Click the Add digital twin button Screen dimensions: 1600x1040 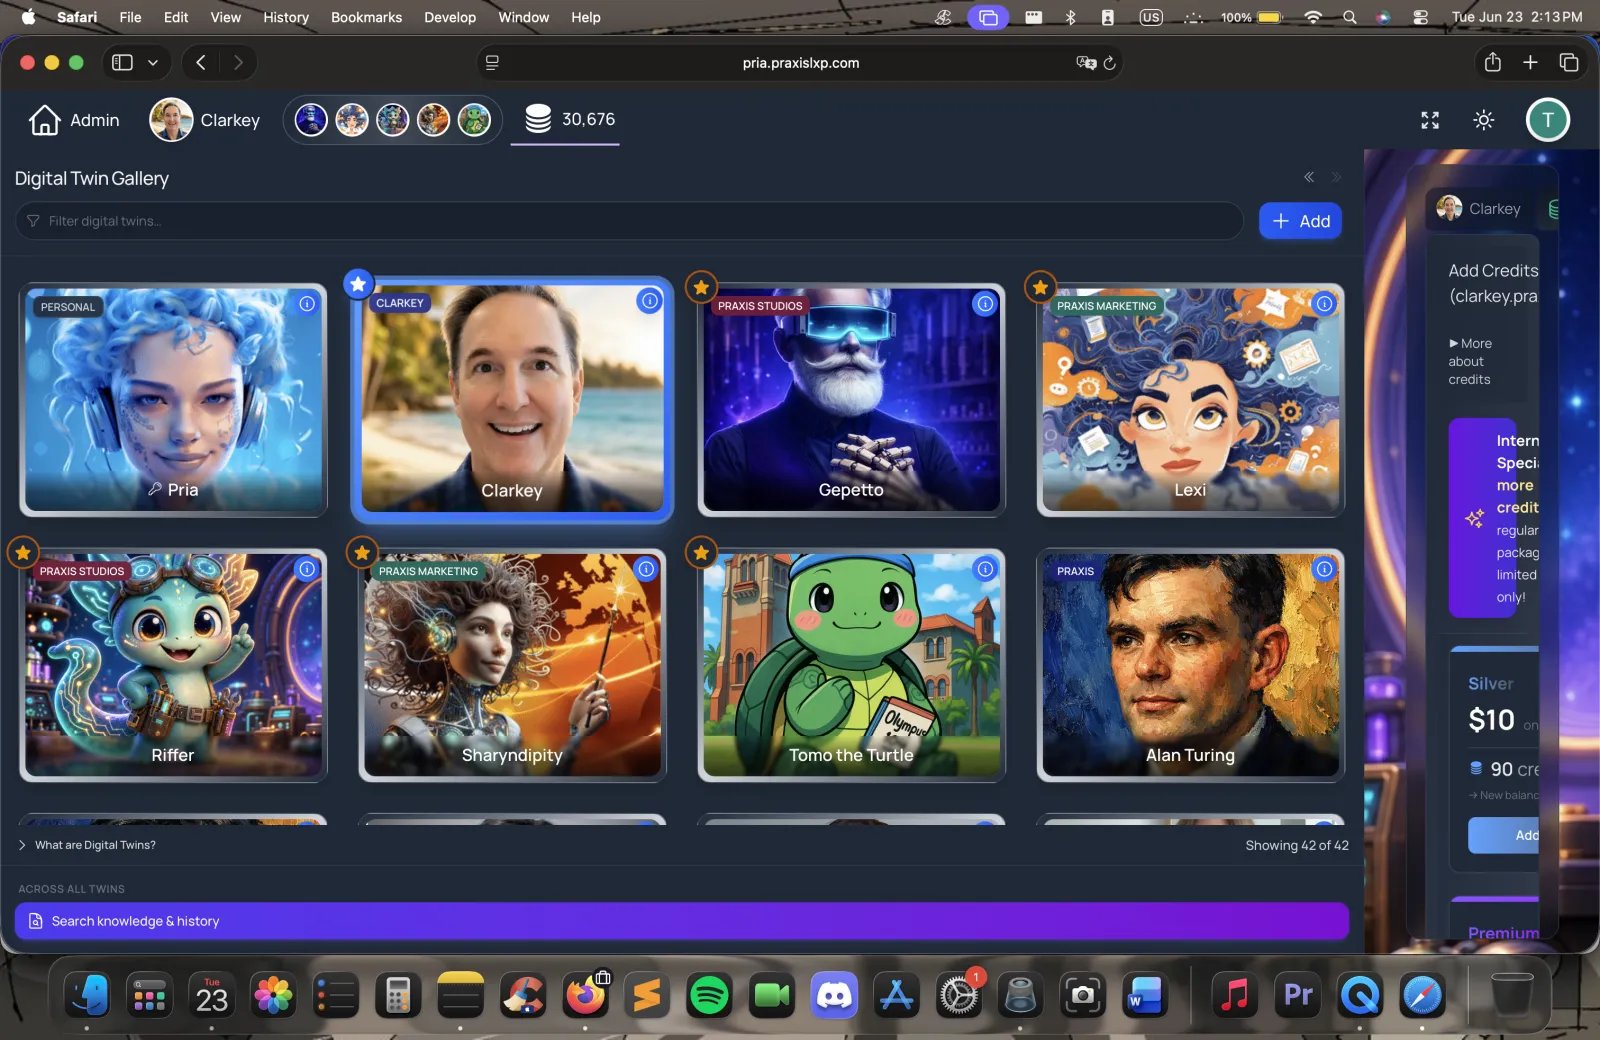point(1300,221)
